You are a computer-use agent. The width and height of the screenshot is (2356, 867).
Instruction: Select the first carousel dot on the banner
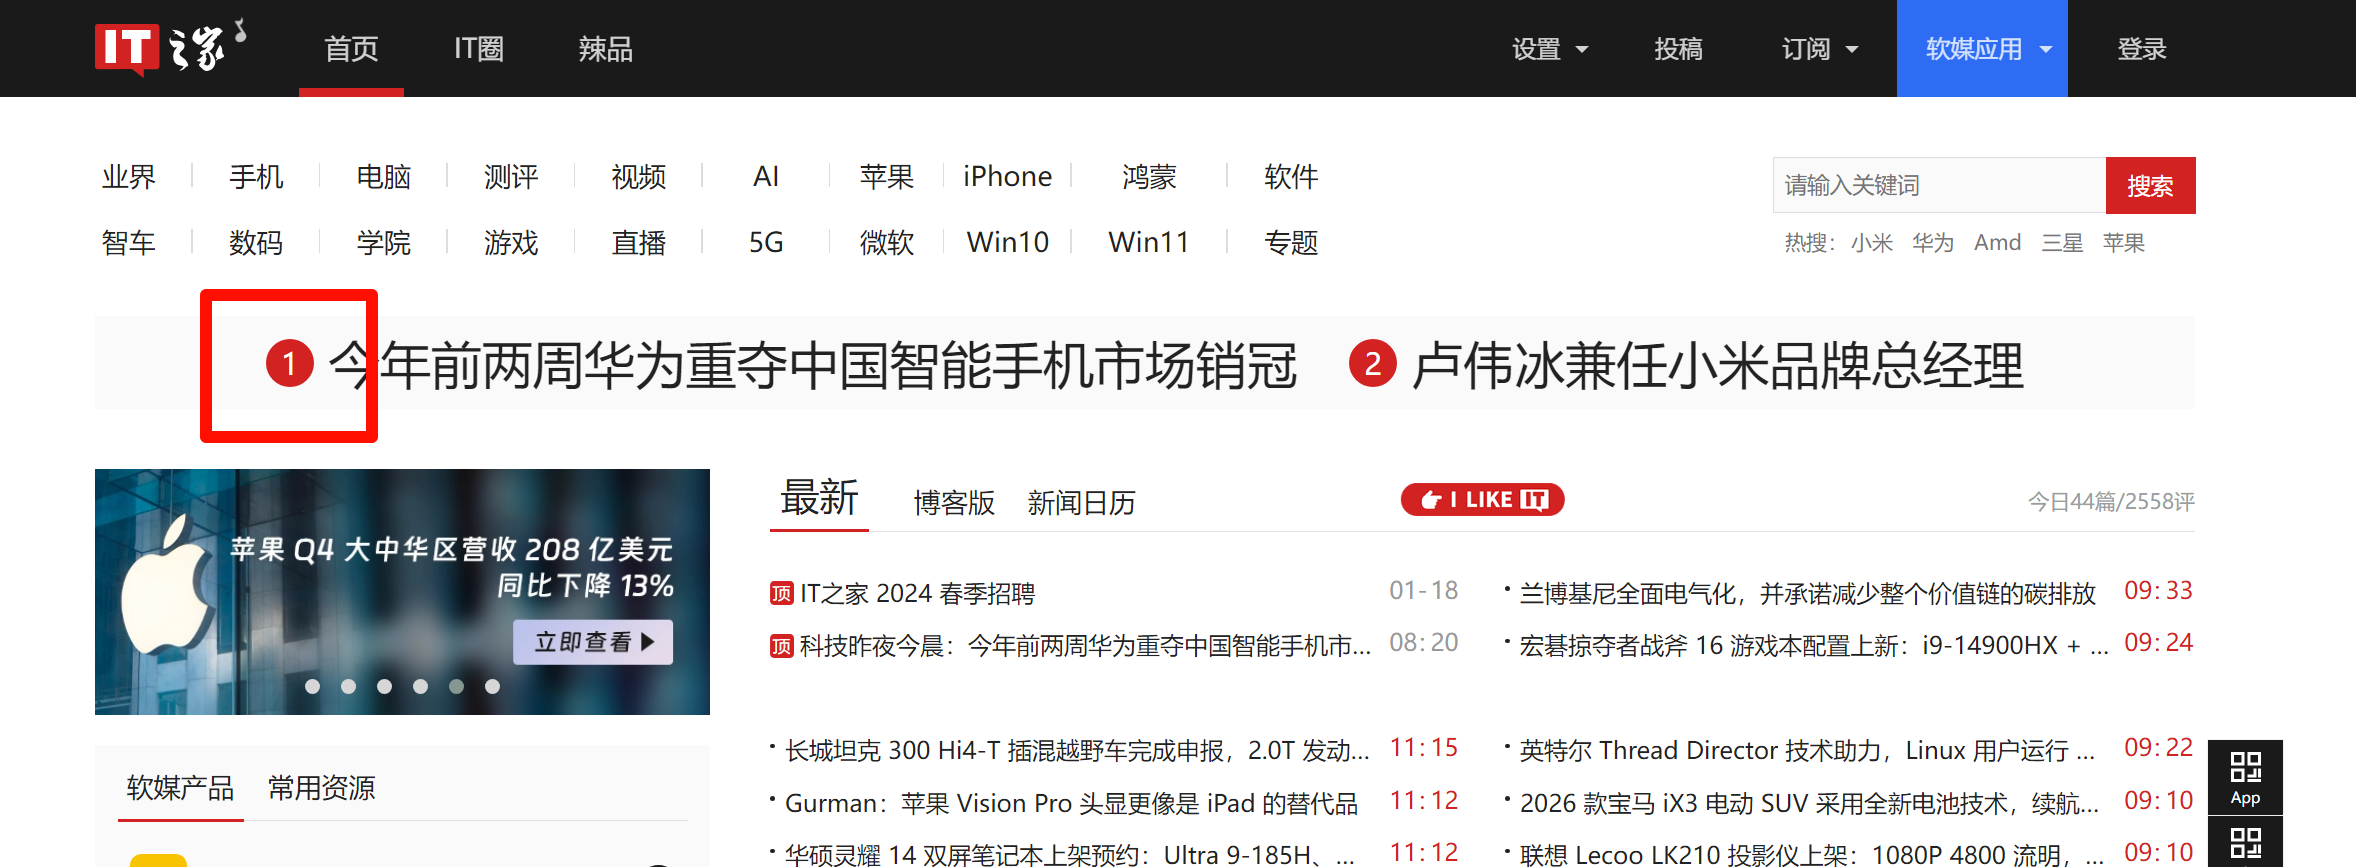(x=312, y=686)
